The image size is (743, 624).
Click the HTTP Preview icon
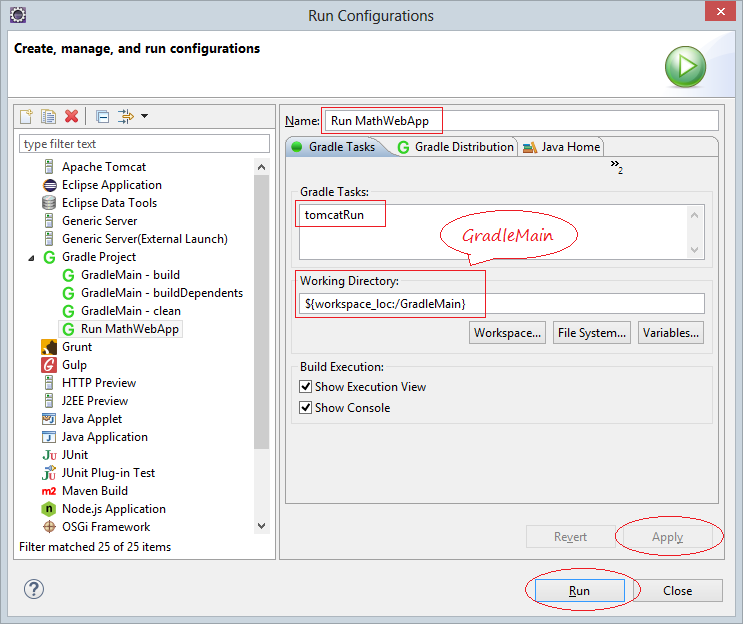click(x=49, y=383)
